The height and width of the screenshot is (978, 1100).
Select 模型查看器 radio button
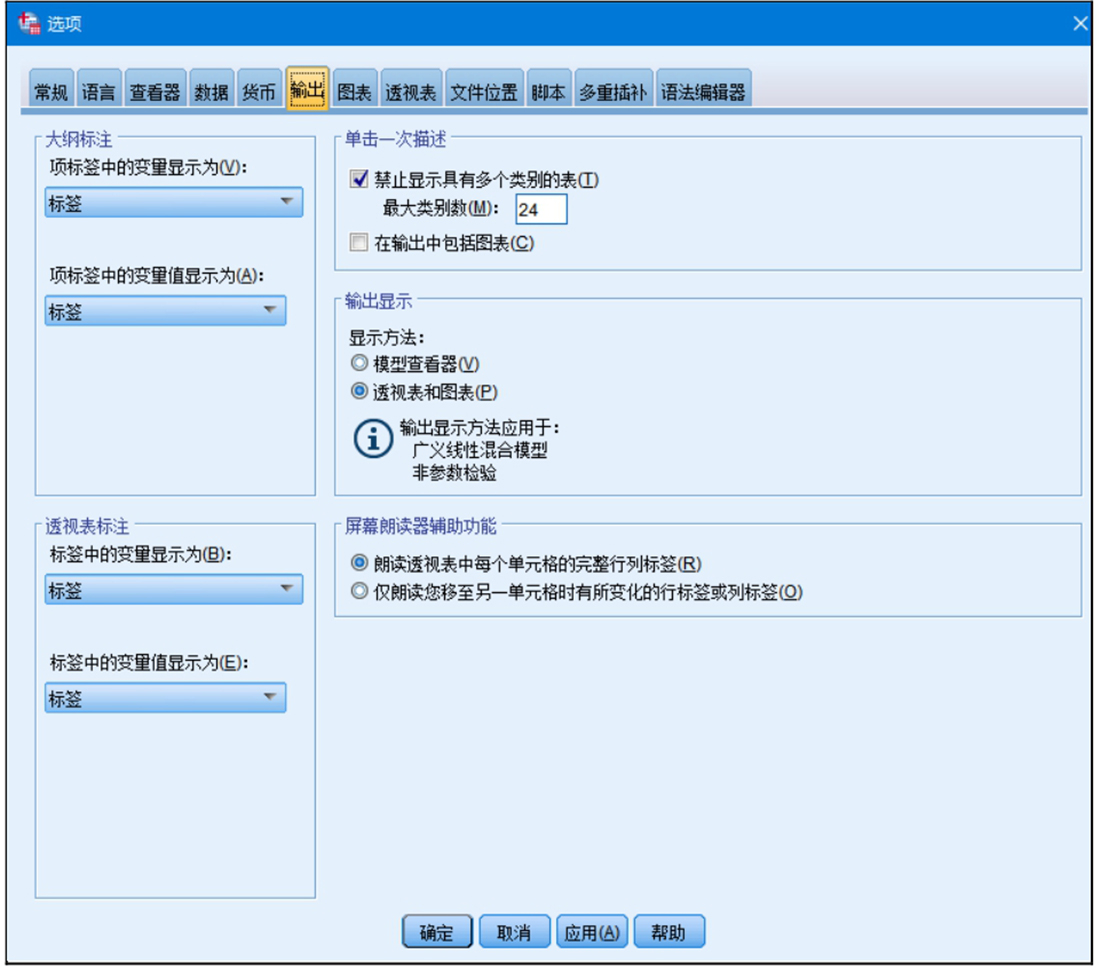tap(359, 365)
